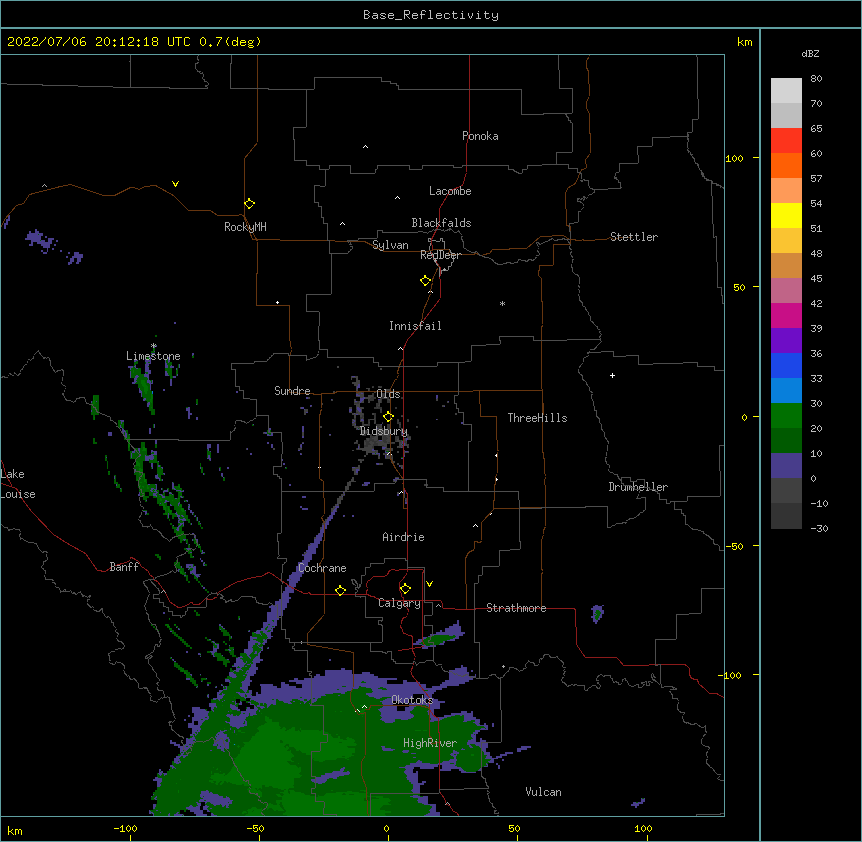Click the yellow diamond marker between Olds and Didsbury

(x=388, y=417)
